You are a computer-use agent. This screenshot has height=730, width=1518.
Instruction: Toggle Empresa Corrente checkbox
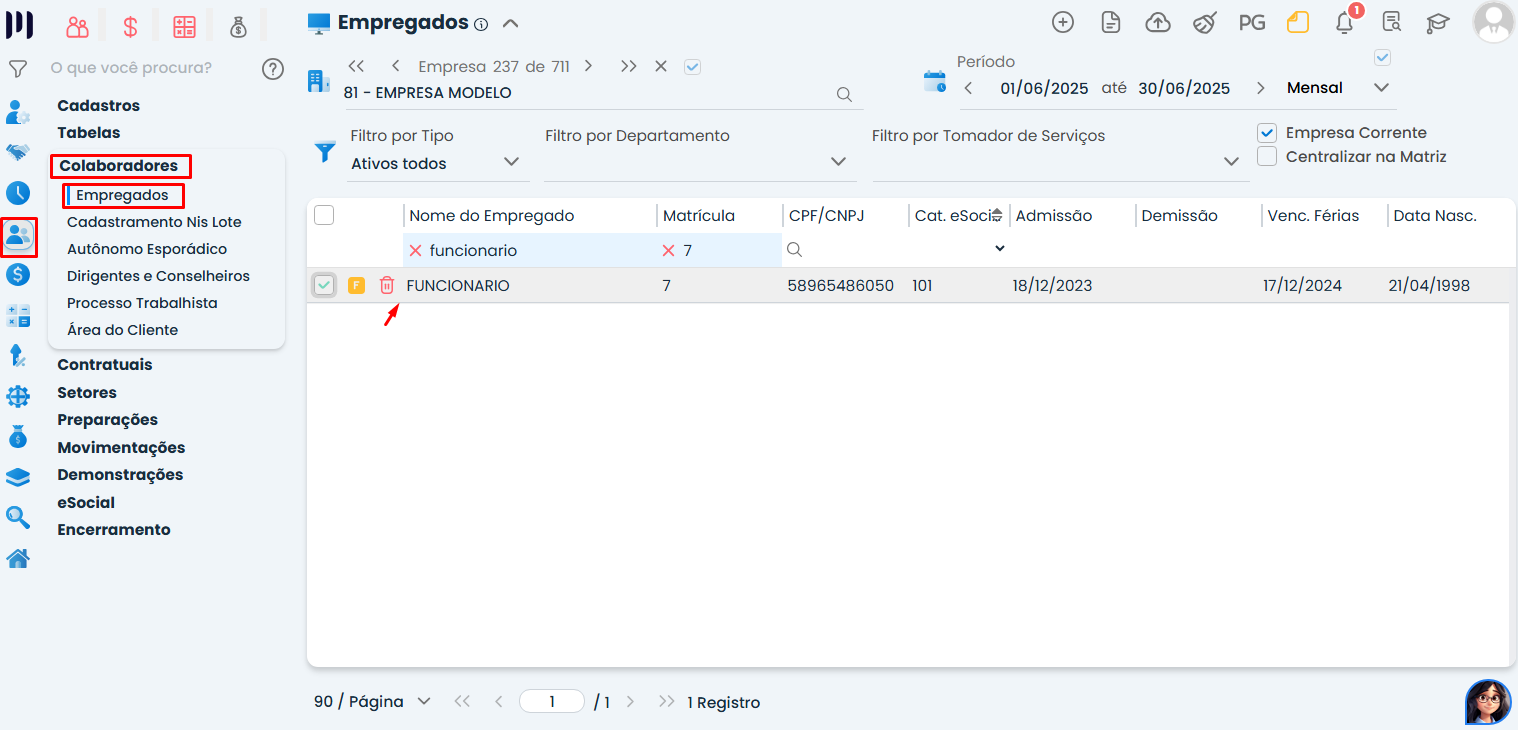click(1267, 133)
